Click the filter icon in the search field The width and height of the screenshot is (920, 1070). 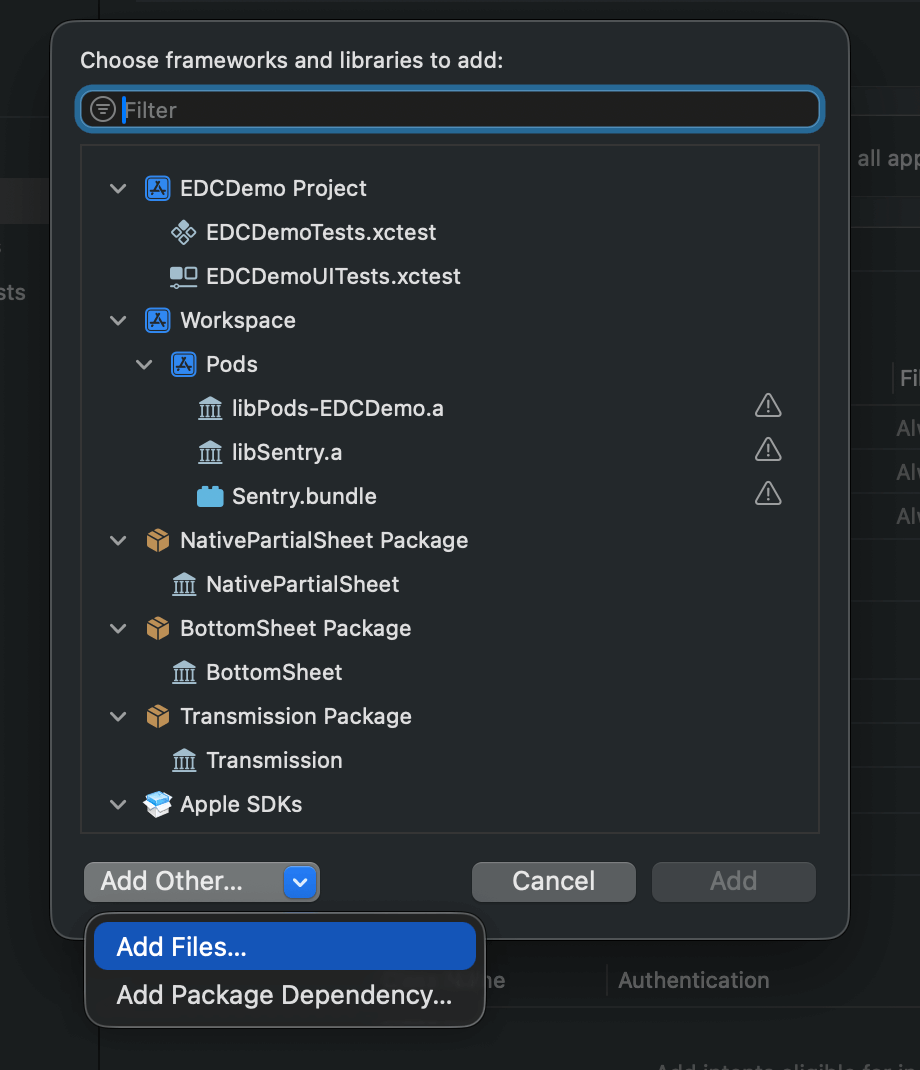103,108
